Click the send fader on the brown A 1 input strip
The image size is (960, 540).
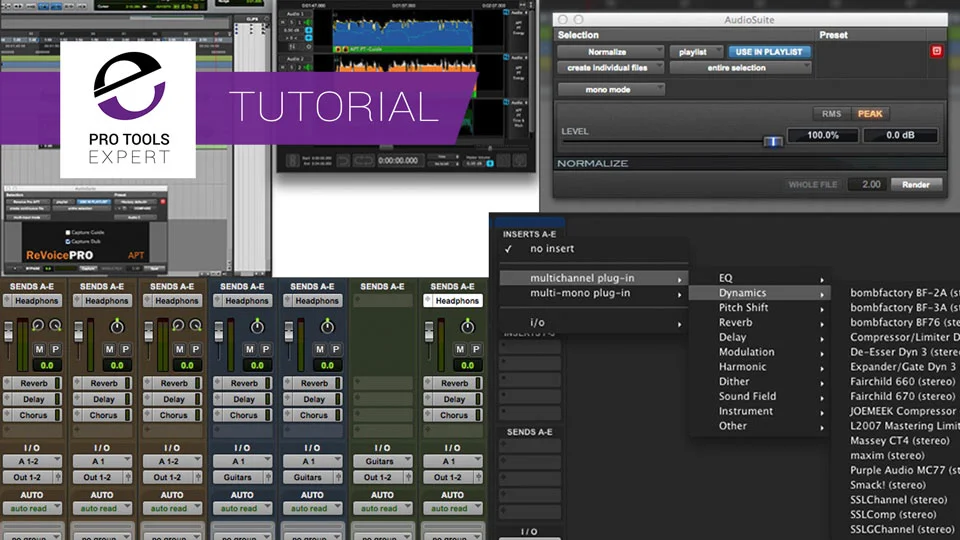78,332
